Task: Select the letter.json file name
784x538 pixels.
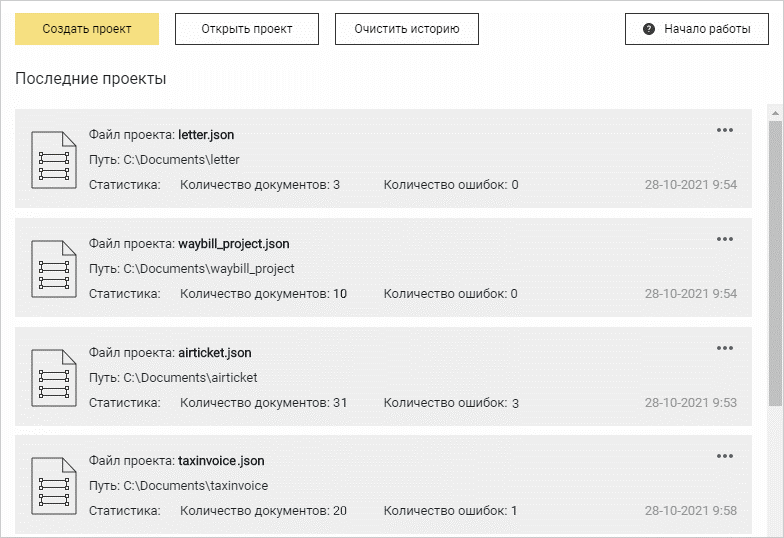Action: (x=206, y=134)
